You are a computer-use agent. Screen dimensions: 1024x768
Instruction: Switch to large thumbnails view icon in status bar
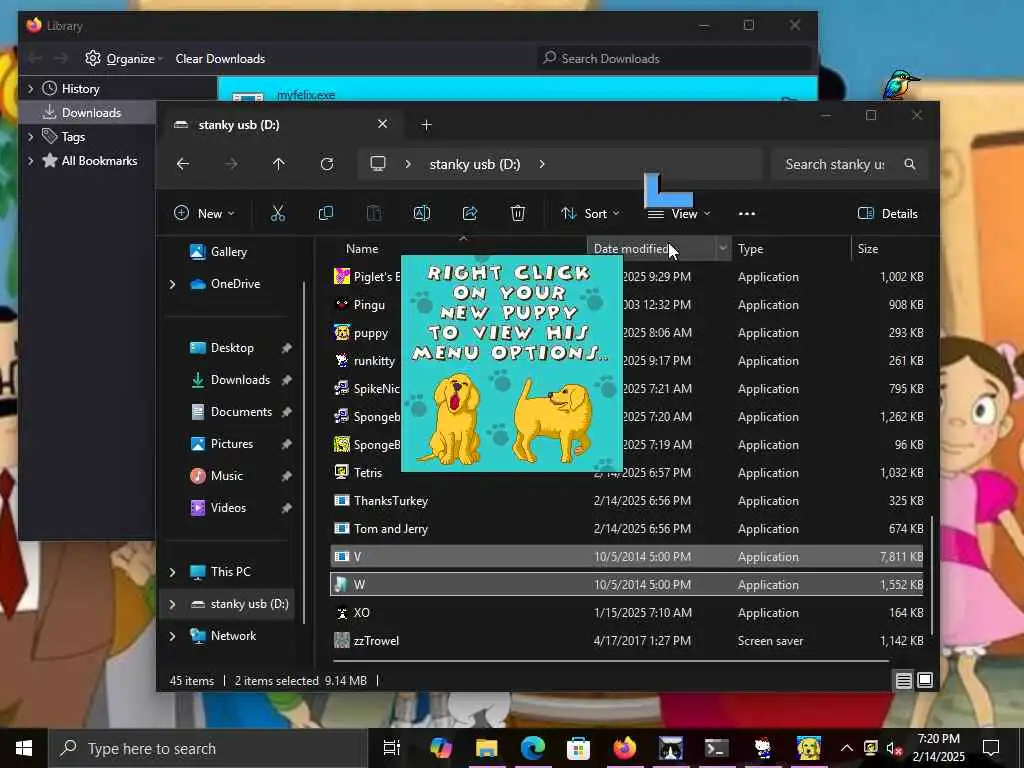[925, 680]
